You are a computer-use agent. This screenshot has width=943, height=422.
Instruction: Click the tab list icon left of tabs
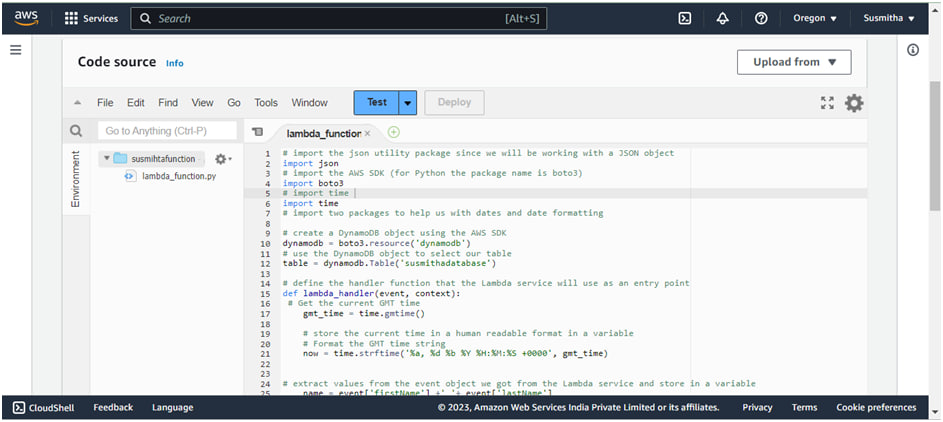[x=257, y=132]
